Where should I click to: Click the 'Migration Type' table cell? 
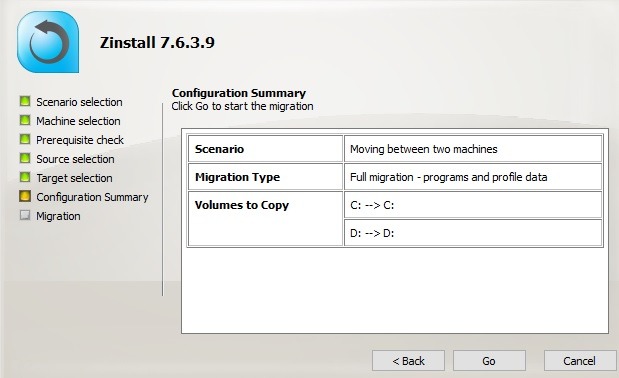tap(265, 177)
